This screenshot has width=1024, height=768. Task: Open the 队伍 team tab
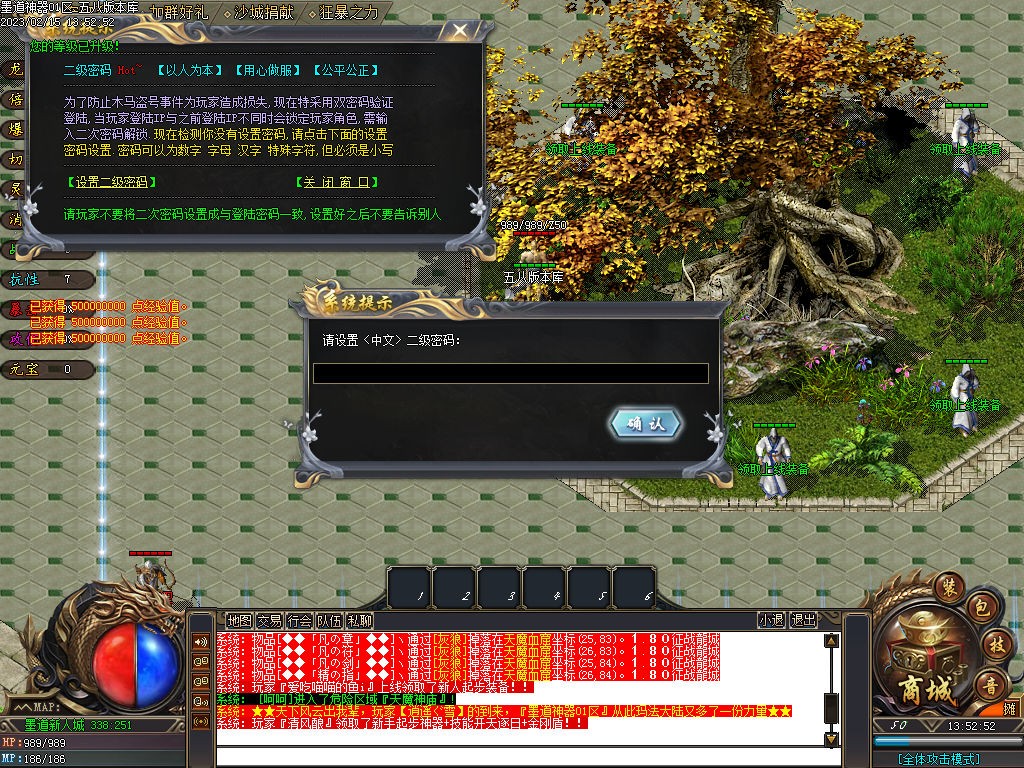pyautogui.click(x=329, y=620)
